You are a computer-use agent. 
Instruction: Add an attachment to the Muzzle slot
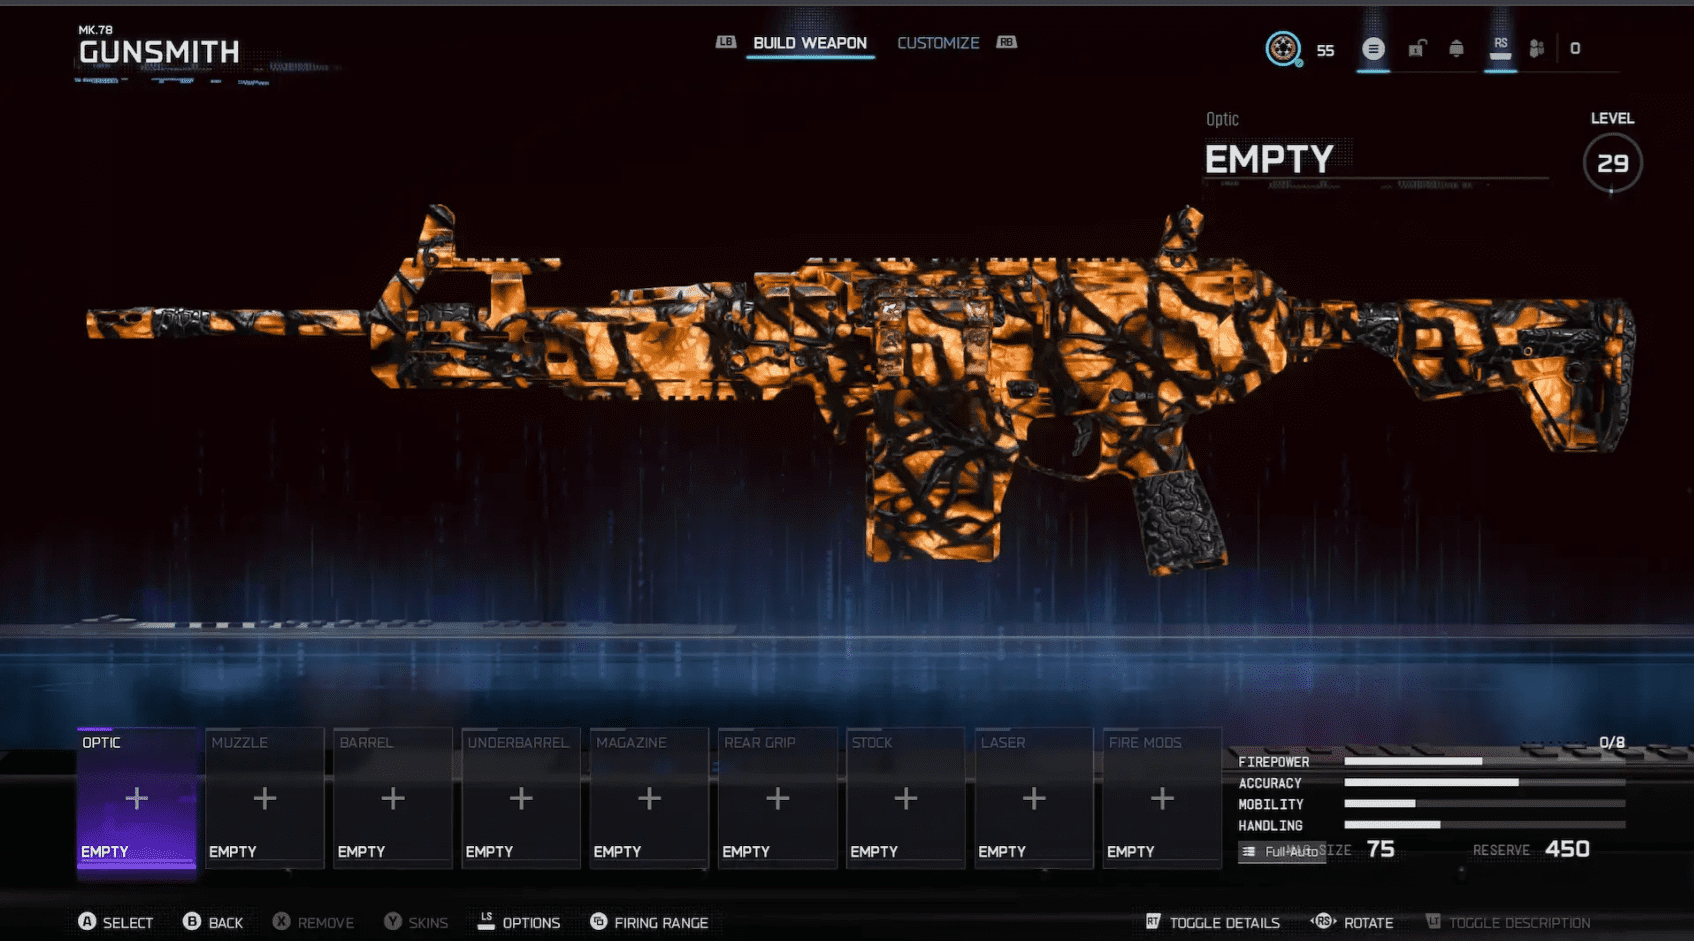[264, 798]
